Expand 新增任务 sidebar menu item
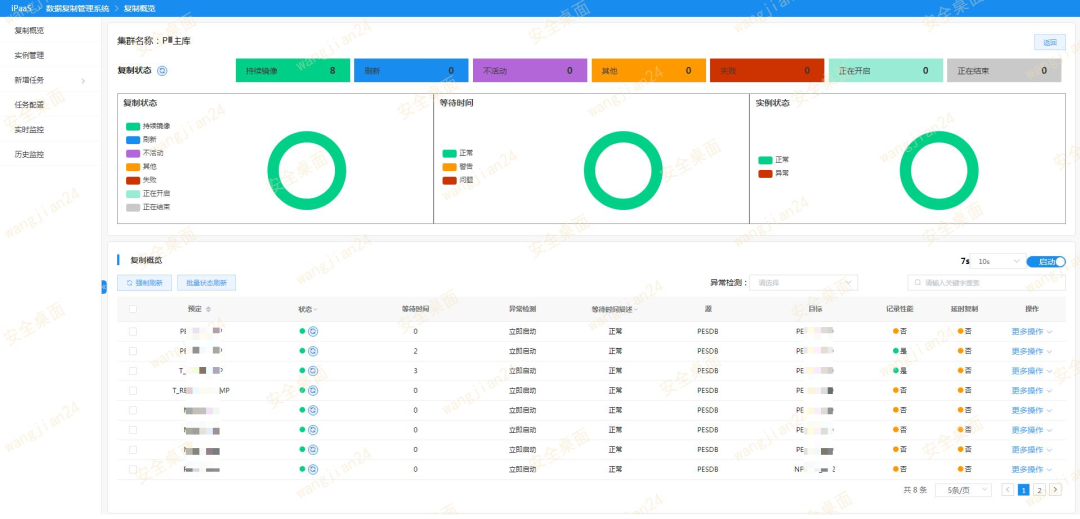Screen dimensions: 1080x519 [50, 80]
